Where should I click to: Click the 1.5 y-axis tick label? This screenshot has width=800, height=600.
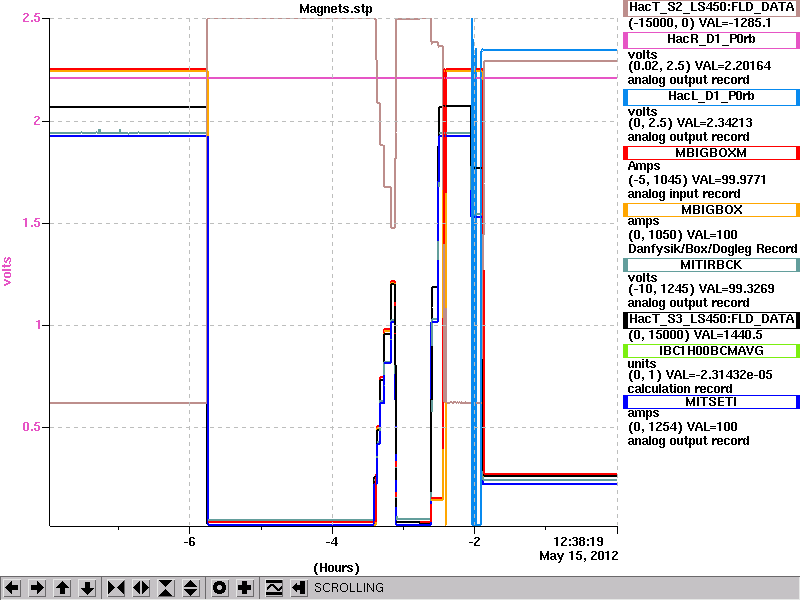click(x=31, y=223)
